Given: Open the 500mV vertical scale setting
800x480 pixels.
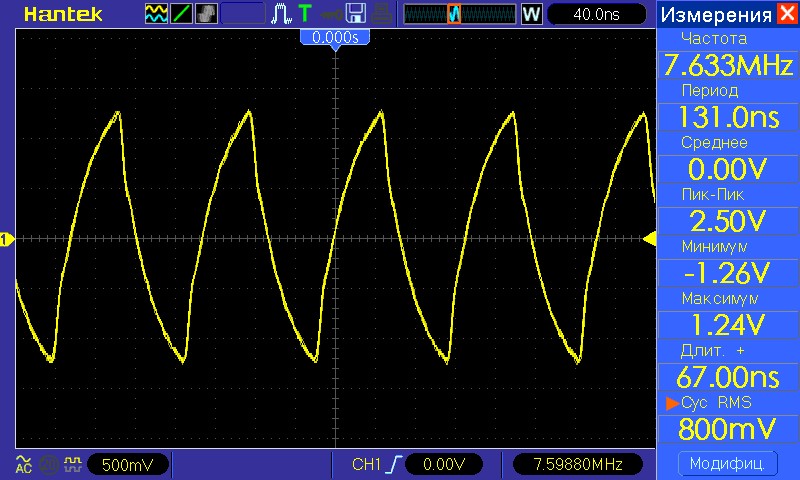Looking at the screenshot, I should point(128,465).
